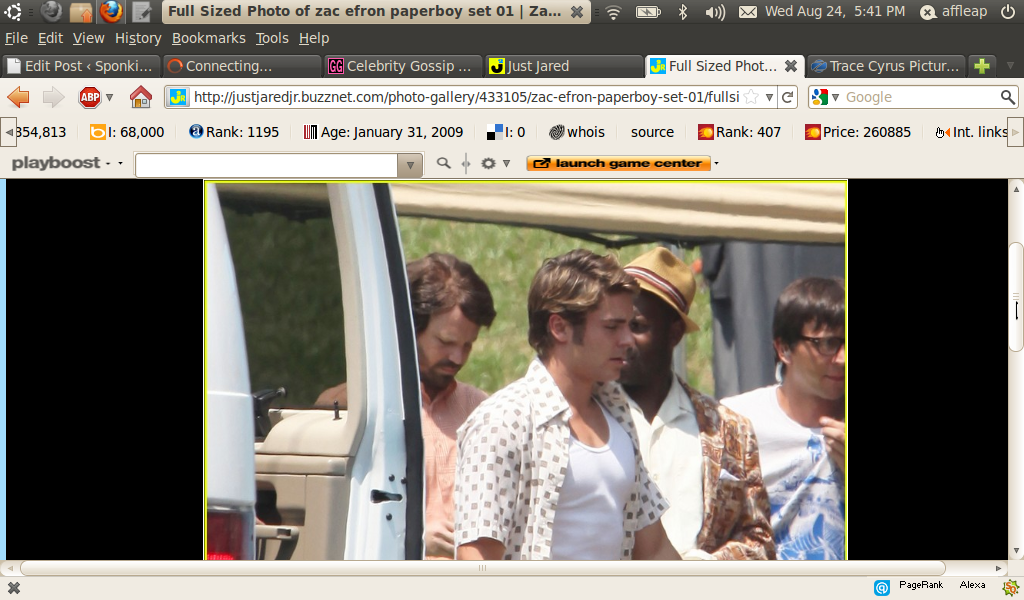Viewport: 1024px width, 600px height.
Task: Click the Rank: 407 entry
Action: [739, 132]
